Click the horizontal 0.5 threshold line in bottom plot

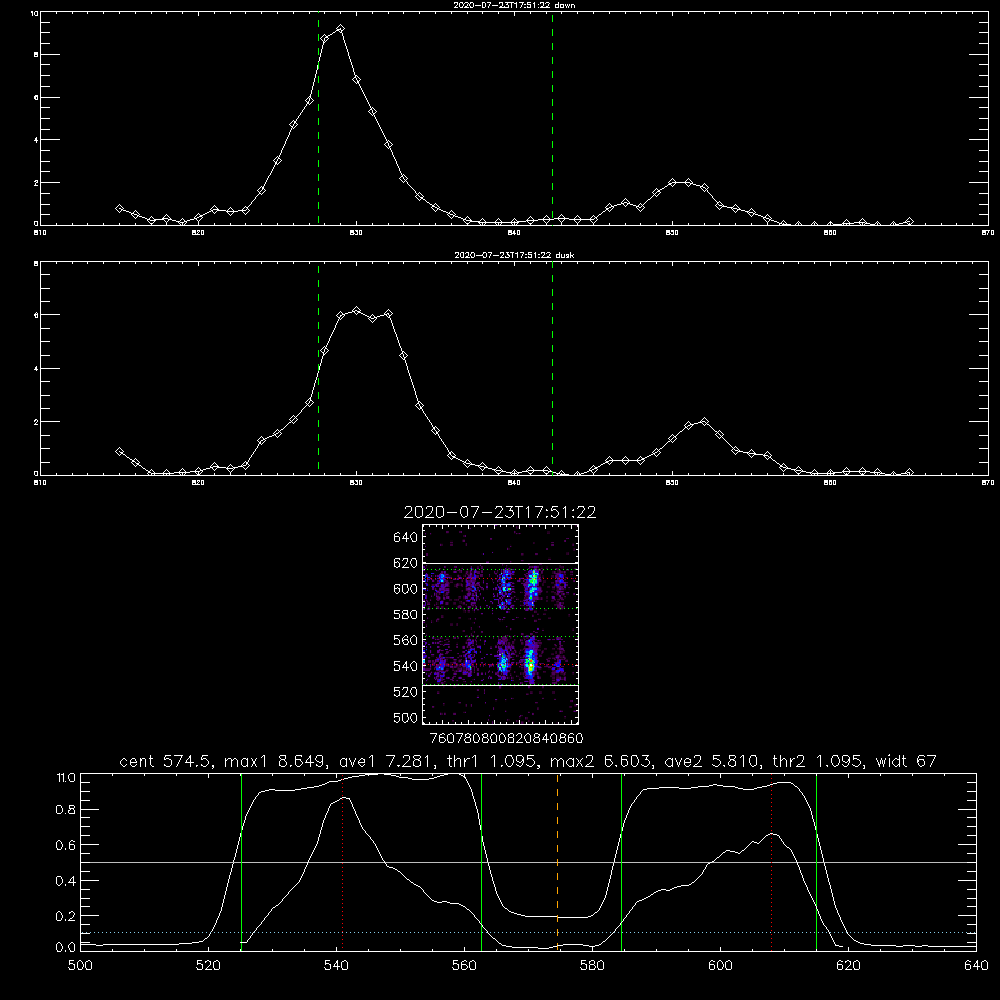pos(528,862)
